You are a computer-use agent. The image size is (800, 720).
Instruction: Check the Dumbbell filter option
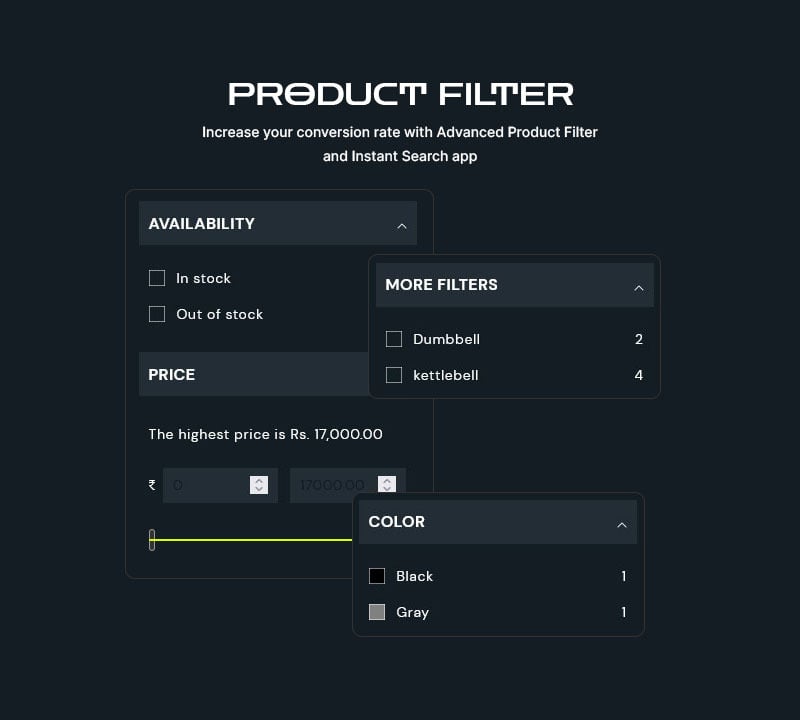click(394, 339)
